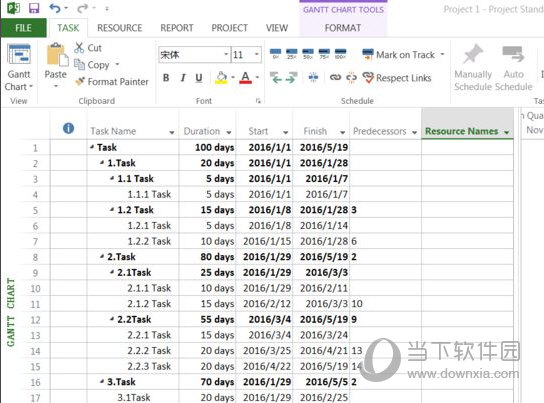Open Predecessors column filter dropdown

(414, 132)
